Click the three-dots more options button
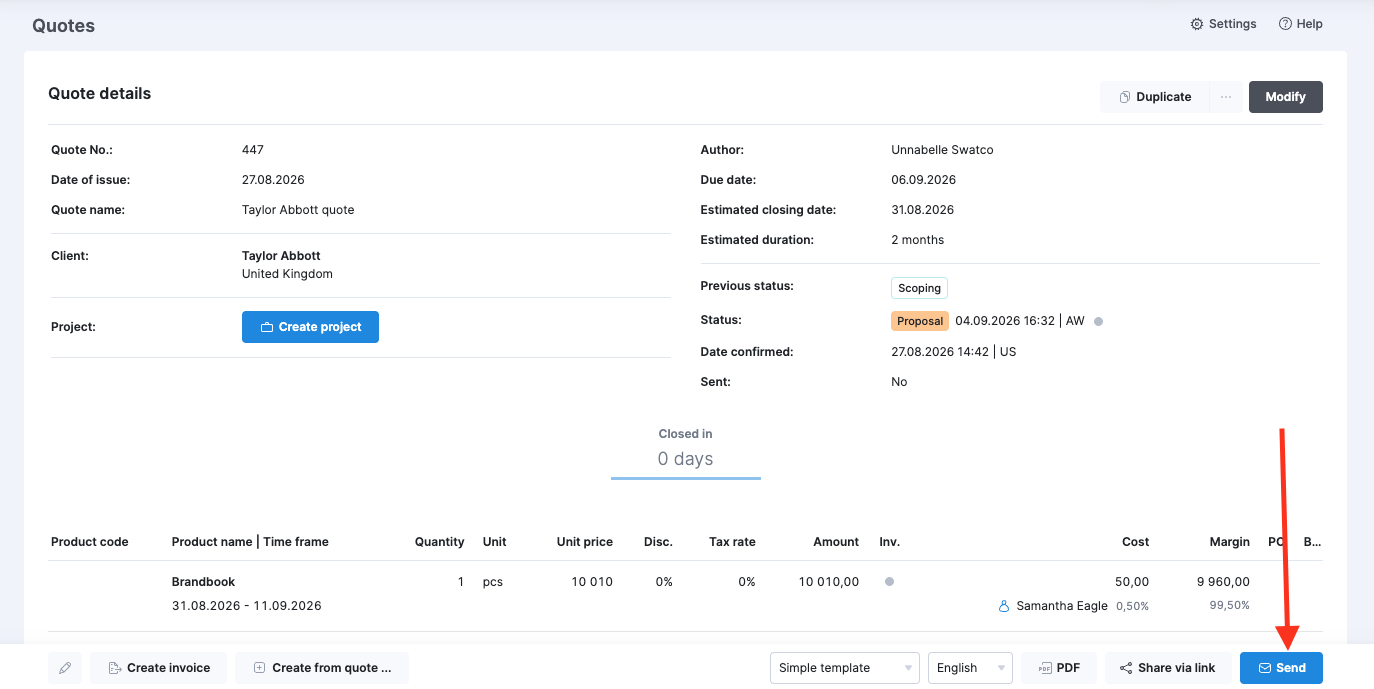 pyautogui.click(x=1226, y=97)
